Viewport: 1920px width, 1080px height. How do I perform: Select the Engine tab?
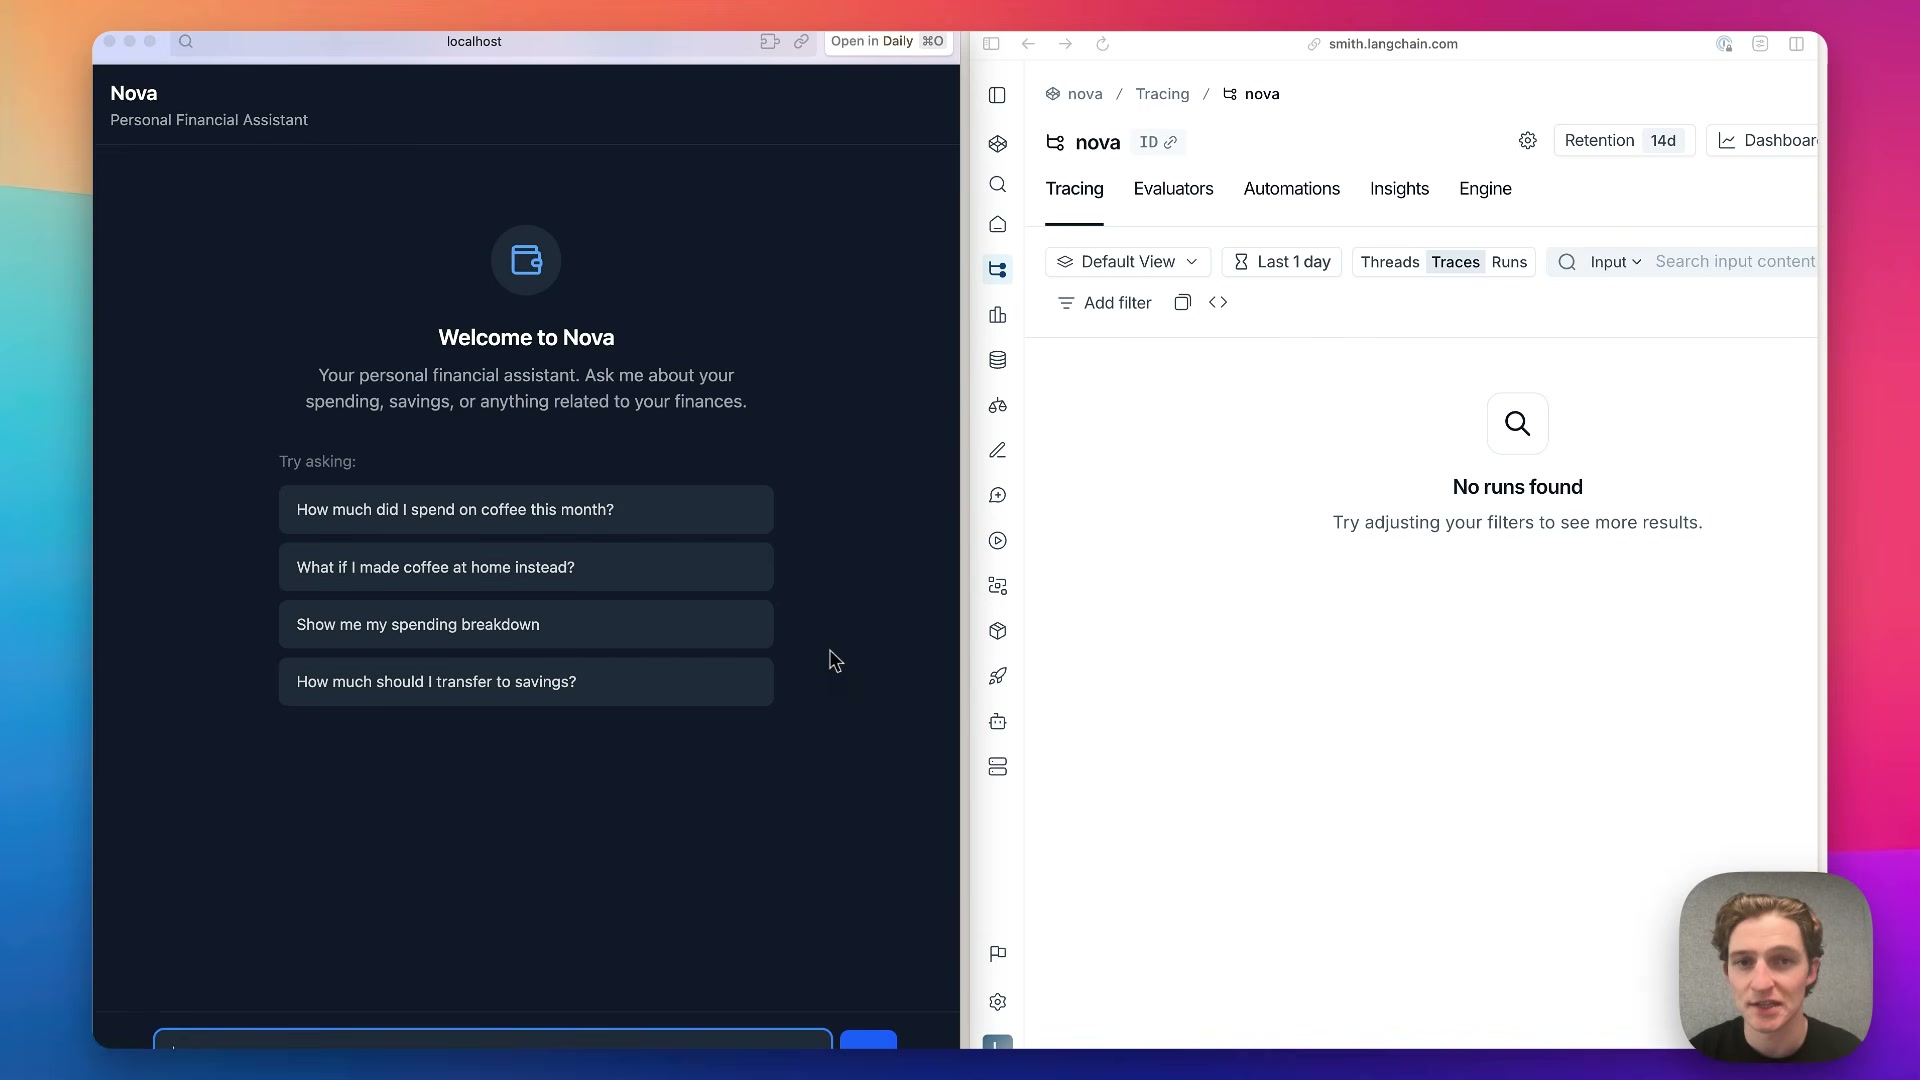point(1485,189)
